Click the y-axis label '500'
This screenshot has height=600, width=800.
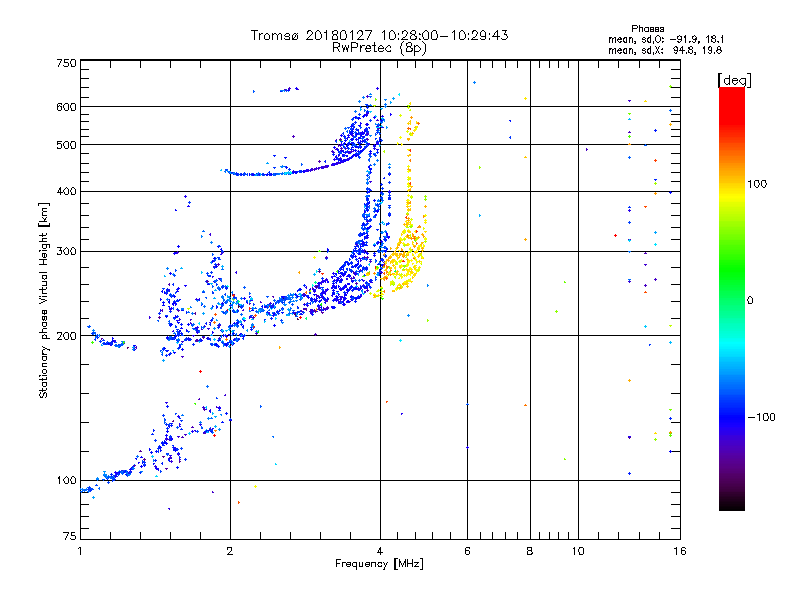[66, 145]
